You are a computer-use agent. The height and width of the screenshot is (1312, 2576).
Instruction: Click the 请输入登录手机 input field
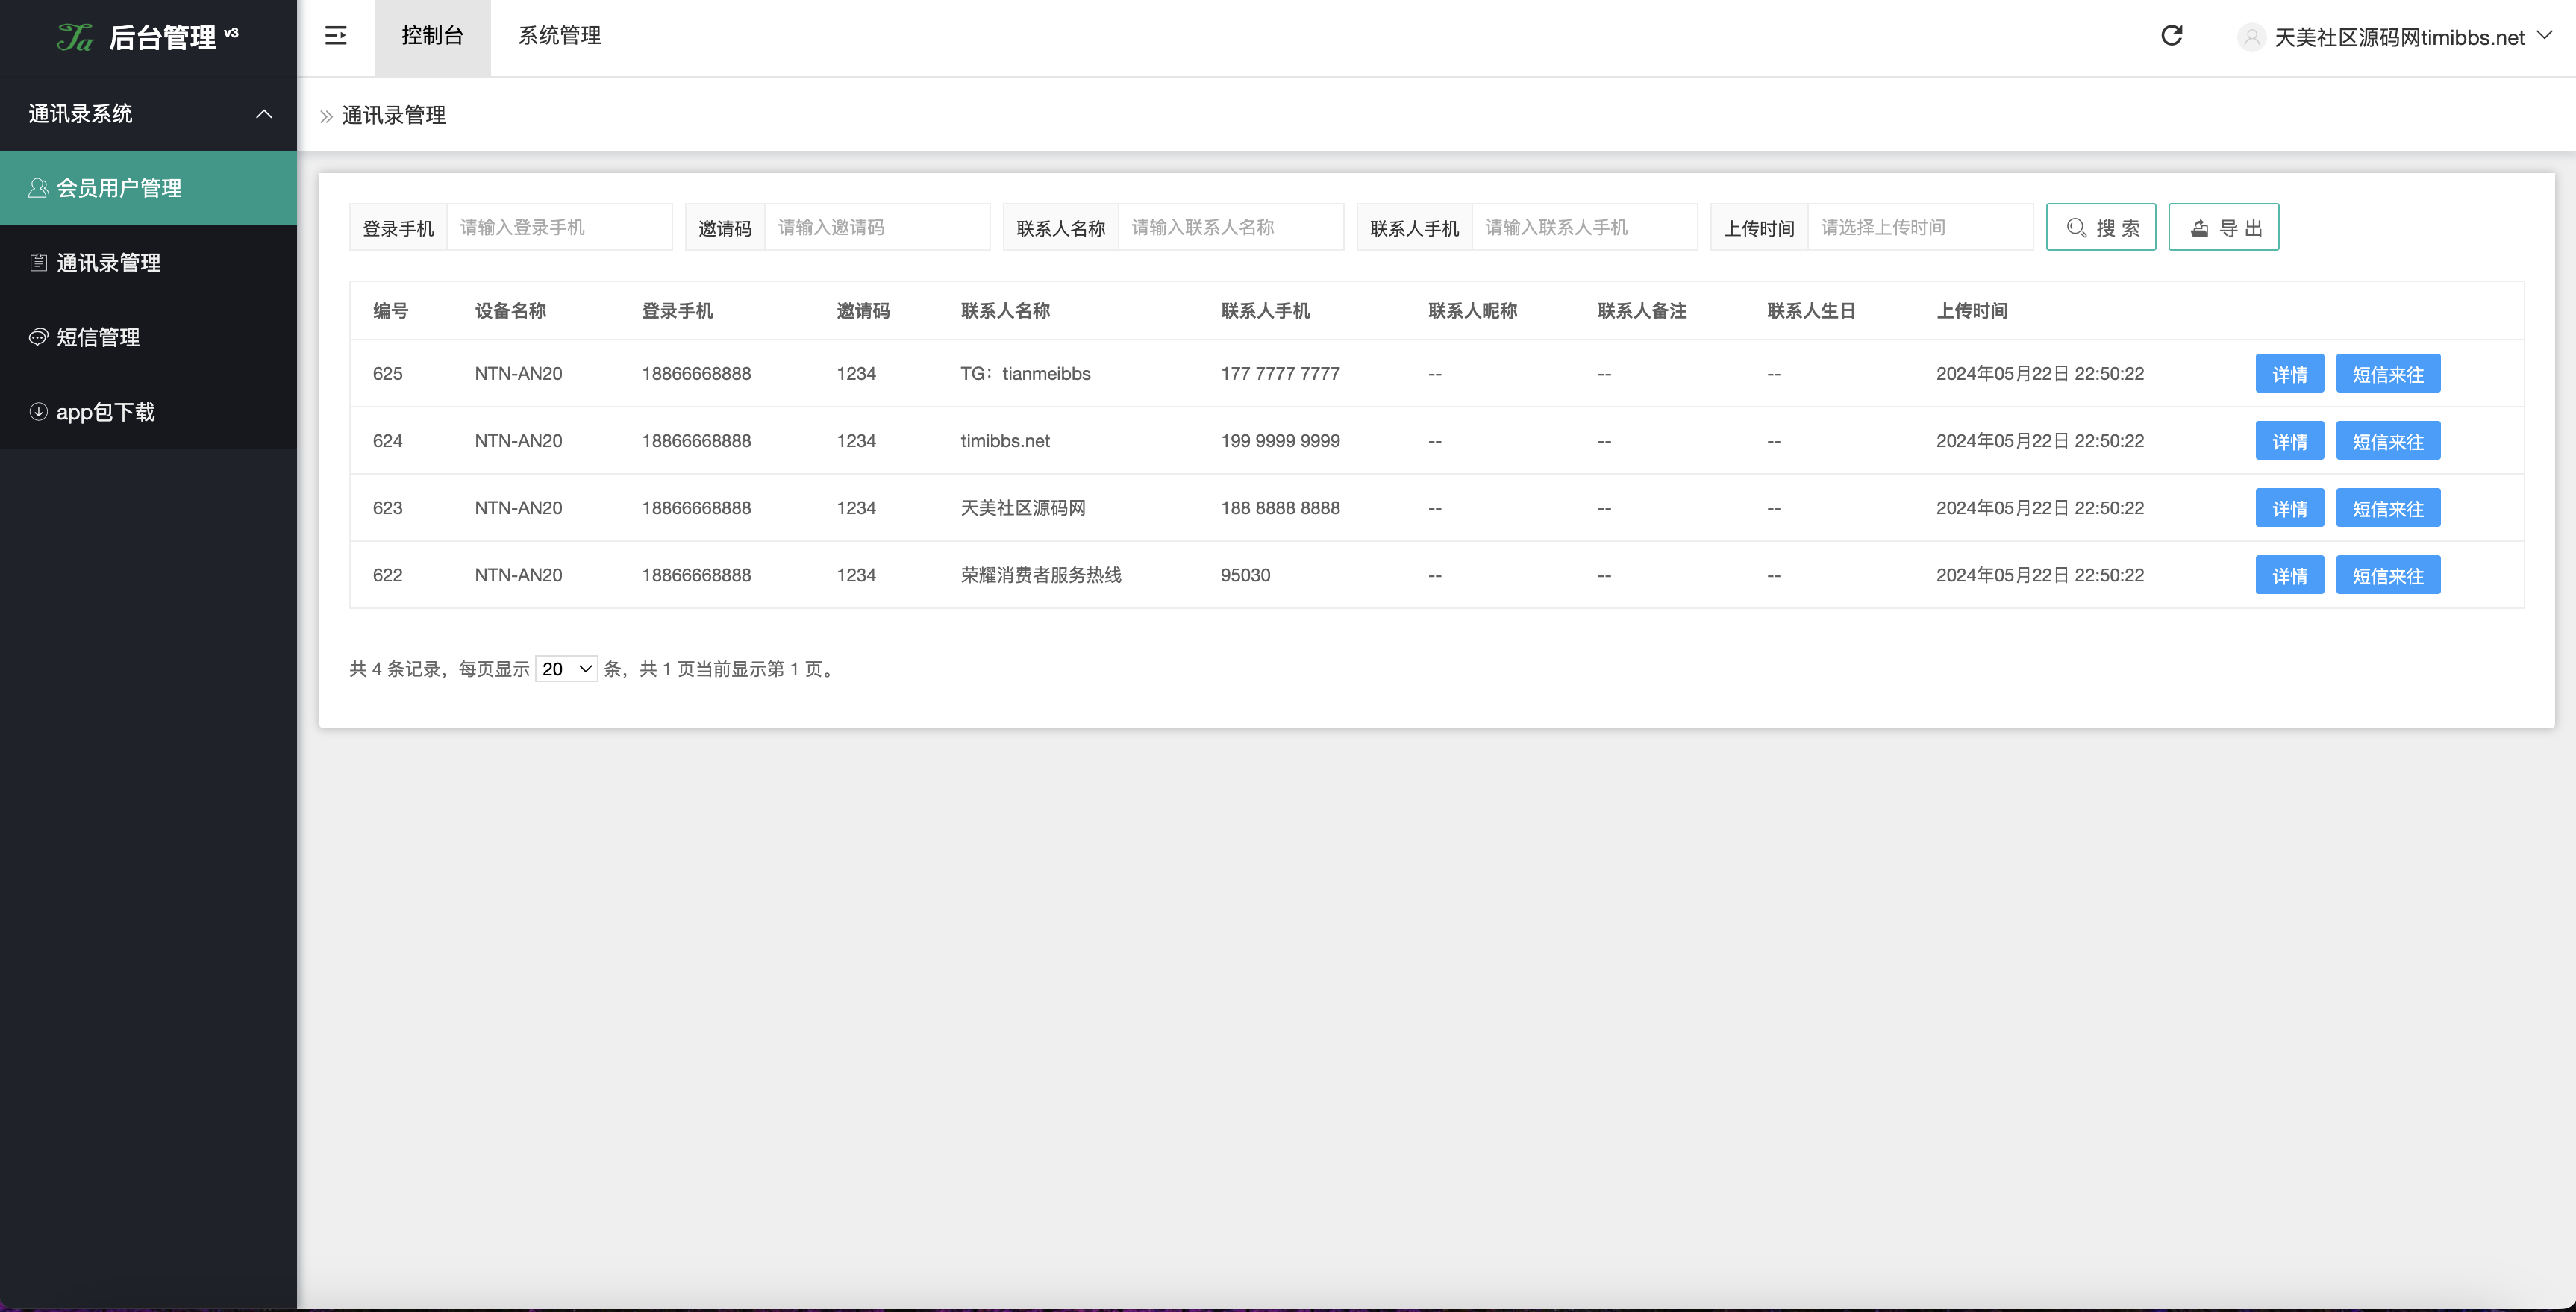point(560,227)
